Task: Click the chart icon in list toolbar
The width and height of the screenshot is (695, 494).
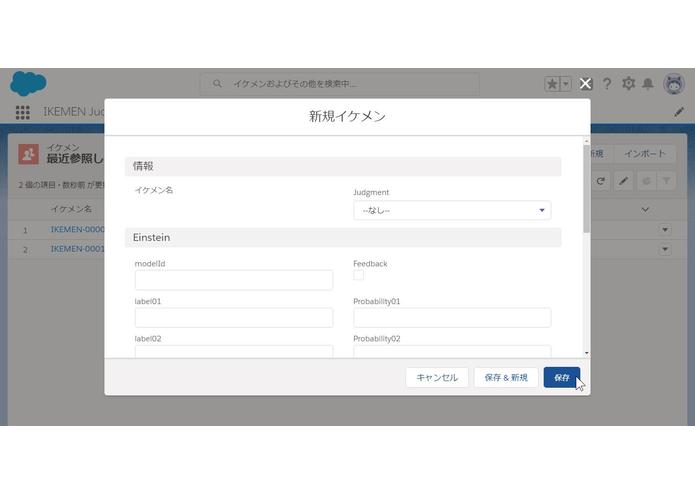Action: click(646, 181)
